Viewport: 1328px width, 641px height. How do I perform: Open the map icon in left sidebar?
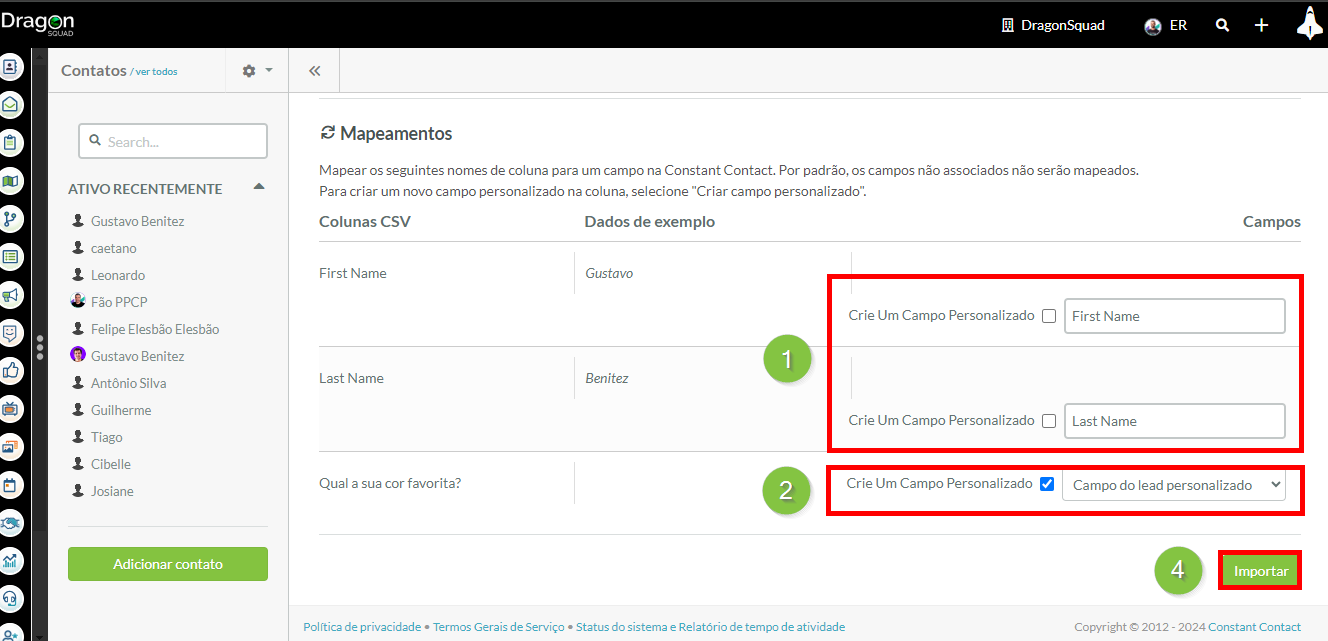coord(11,181)
